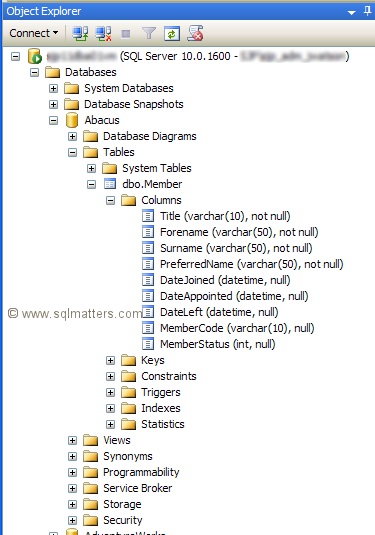The height and width of the screenshot is (535, 375).
Task: Select the Constraints label
Action: pyautogui.click(x=169, y=377)
